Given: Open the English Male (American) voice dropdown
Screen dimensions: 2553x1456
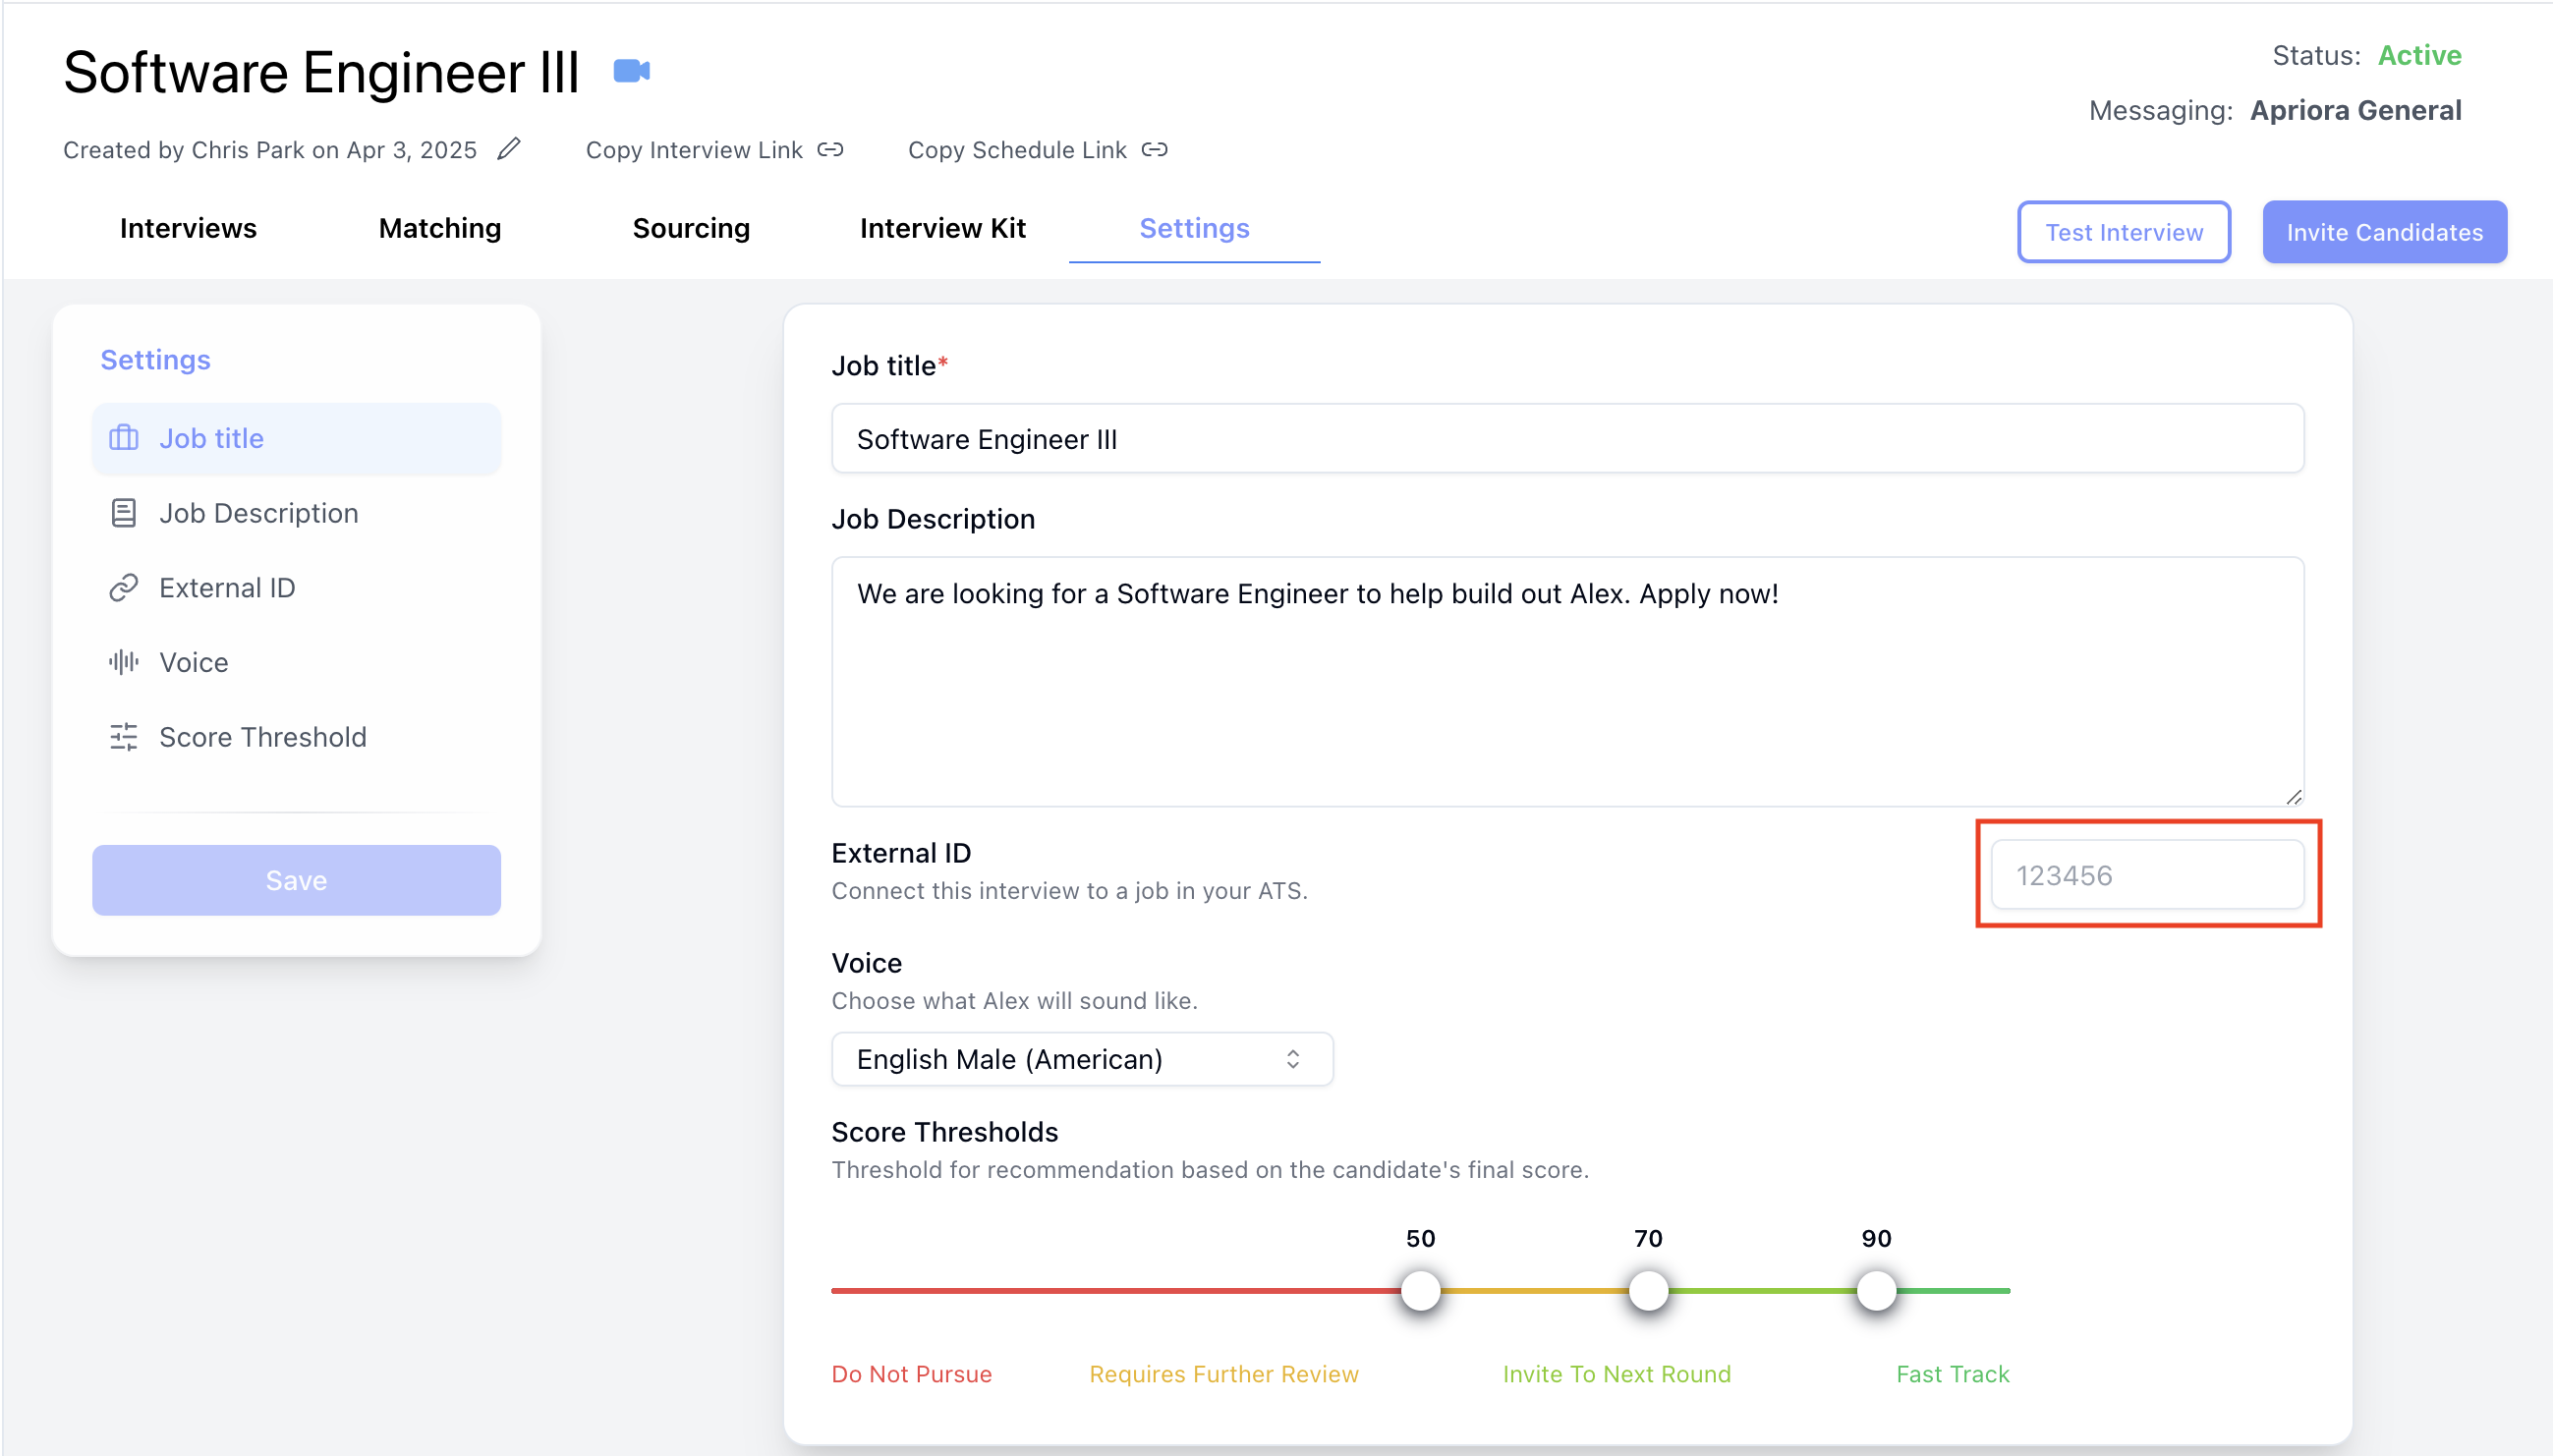Looking at the screenshot, I should click(x=1082, y=1059).
